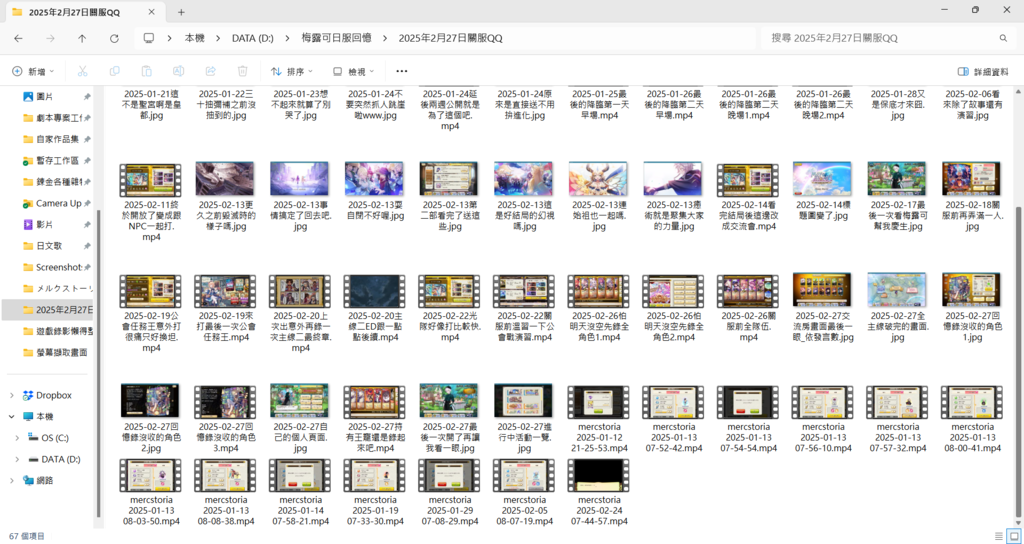
Task: Select 2025-02-27進行中活動一覽.jpg thumbnail
Action: 523,401
